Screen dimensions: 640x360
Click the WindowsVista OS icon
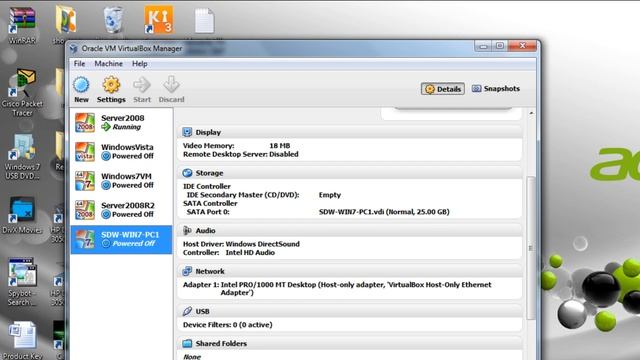coord(85,151)
